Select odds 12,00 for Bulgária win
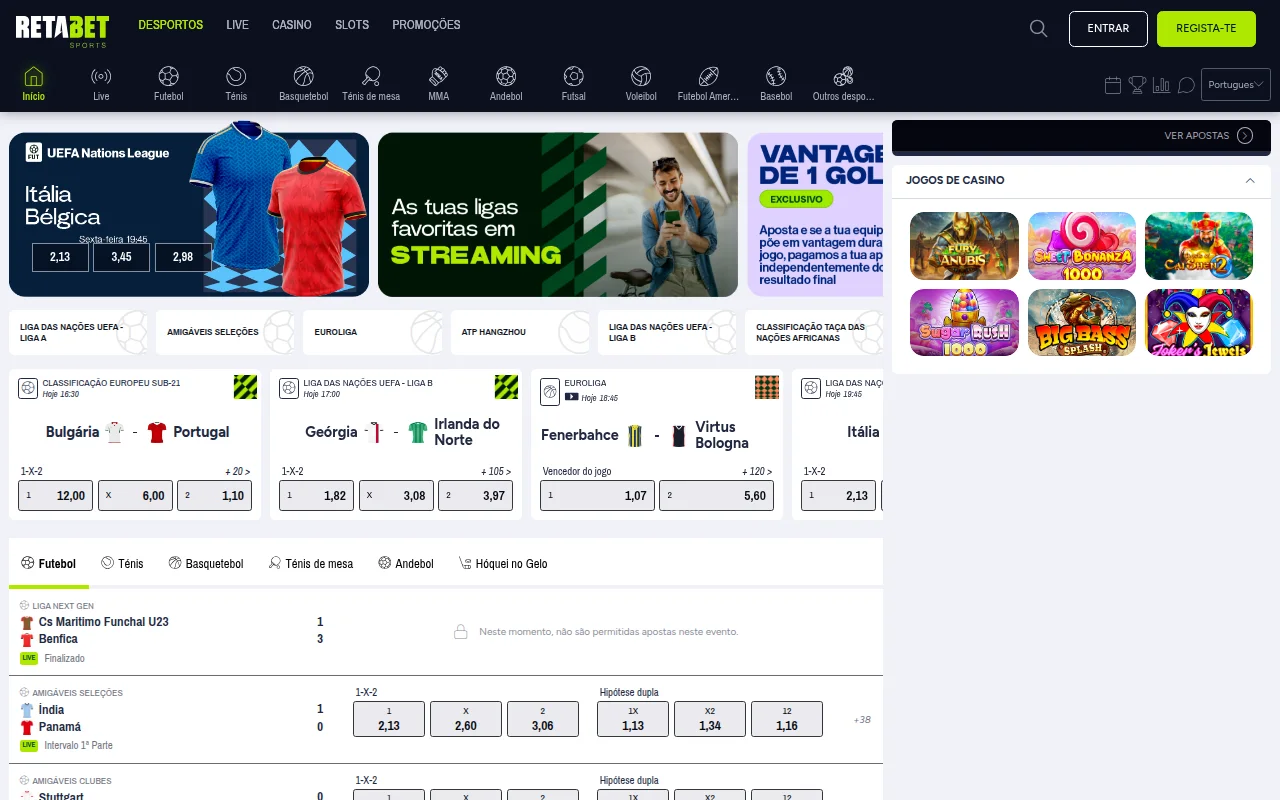 coord(56,495)
